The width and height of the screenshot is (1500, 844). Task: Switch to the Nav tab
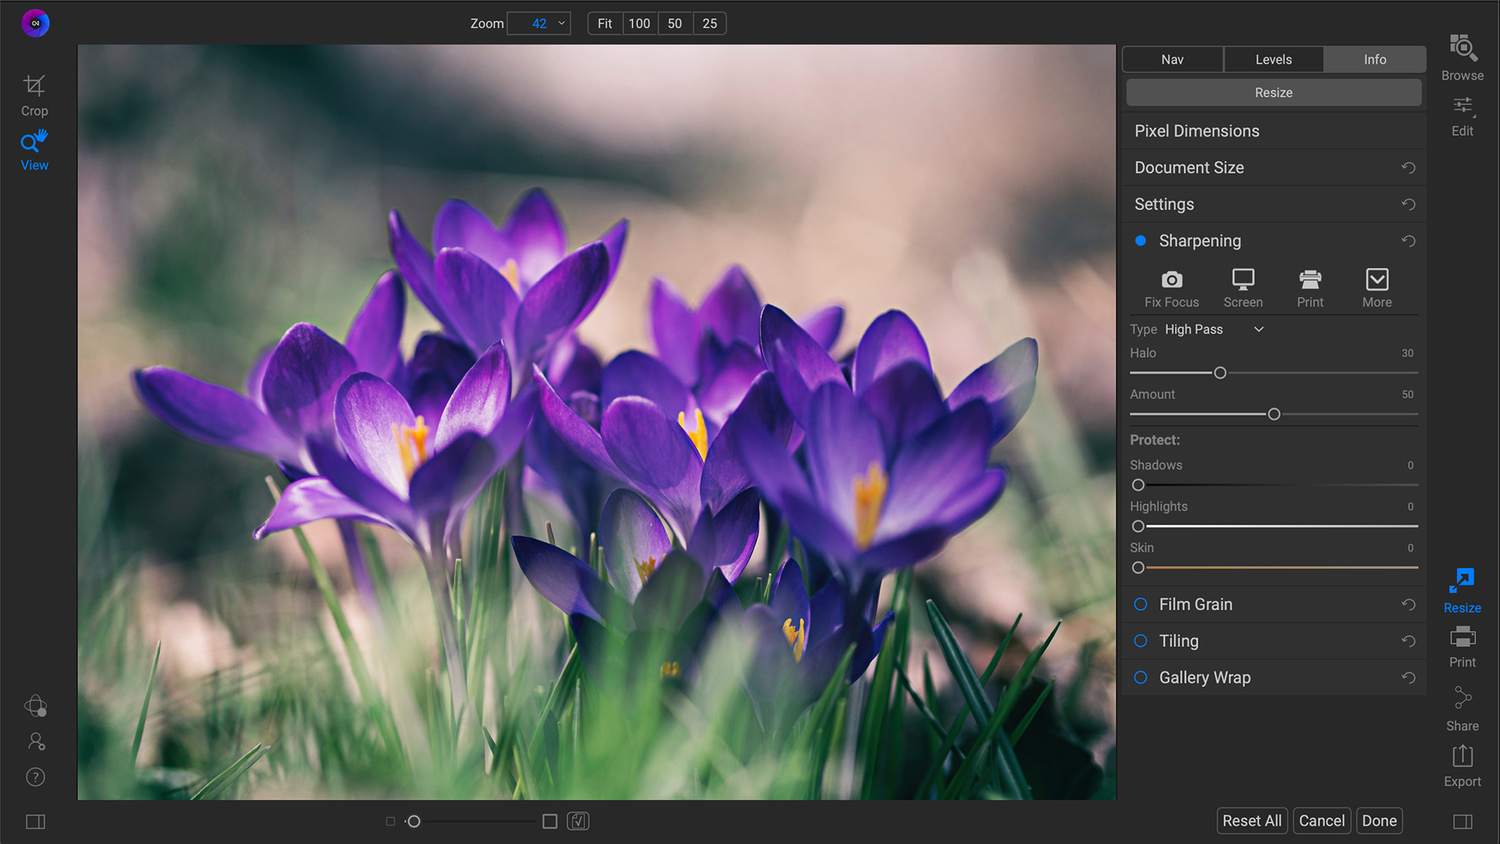pyautogui.click(x=1172, y=59)
